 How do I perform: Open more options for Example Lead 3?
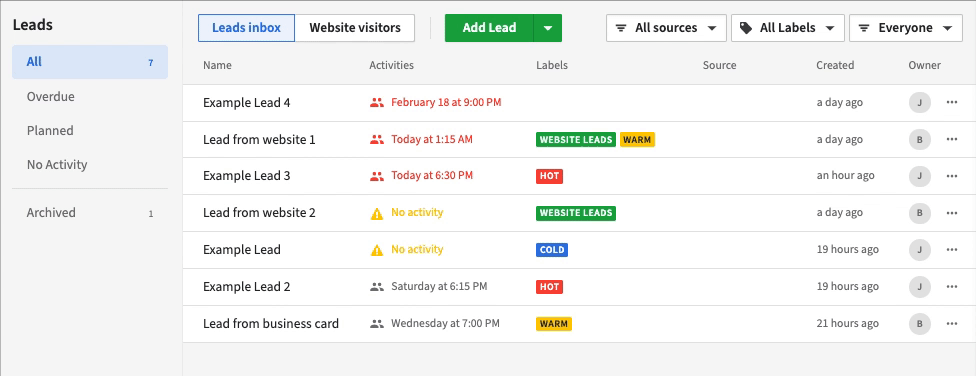pyautogui.click(x=951, y=176)
